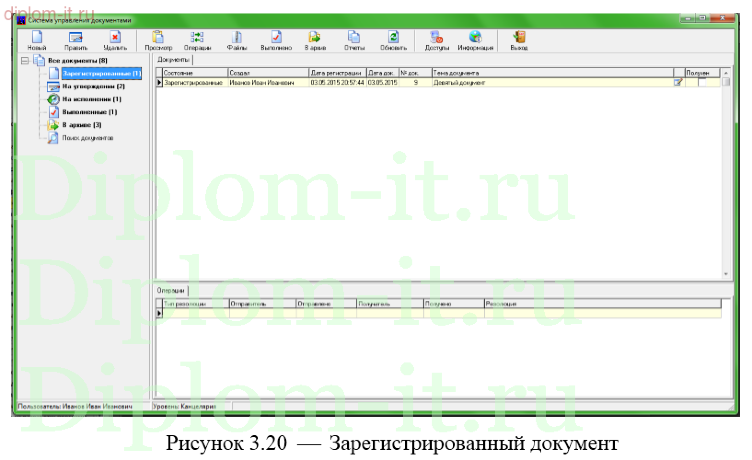752x460 pixels.
Task: Open the Доступы access icon
Action: tap(437, 40)
